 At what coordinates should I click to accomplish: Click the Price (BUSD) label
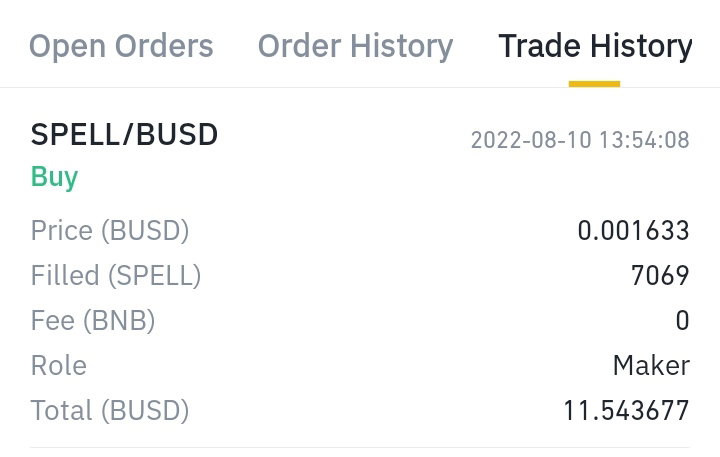(110, 230)
